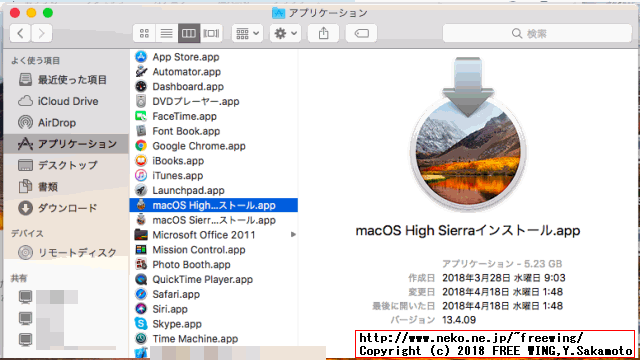Viewport: 640px width, 360px height.
Task: Click the large High Sierra installer preview image
Action: (468, 135)
